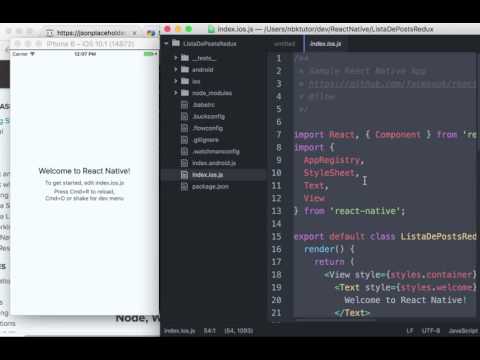Viewport: 480px width, 360px height.
Task: Click the .flowconfig file icon
Action: tap(184, 128)
